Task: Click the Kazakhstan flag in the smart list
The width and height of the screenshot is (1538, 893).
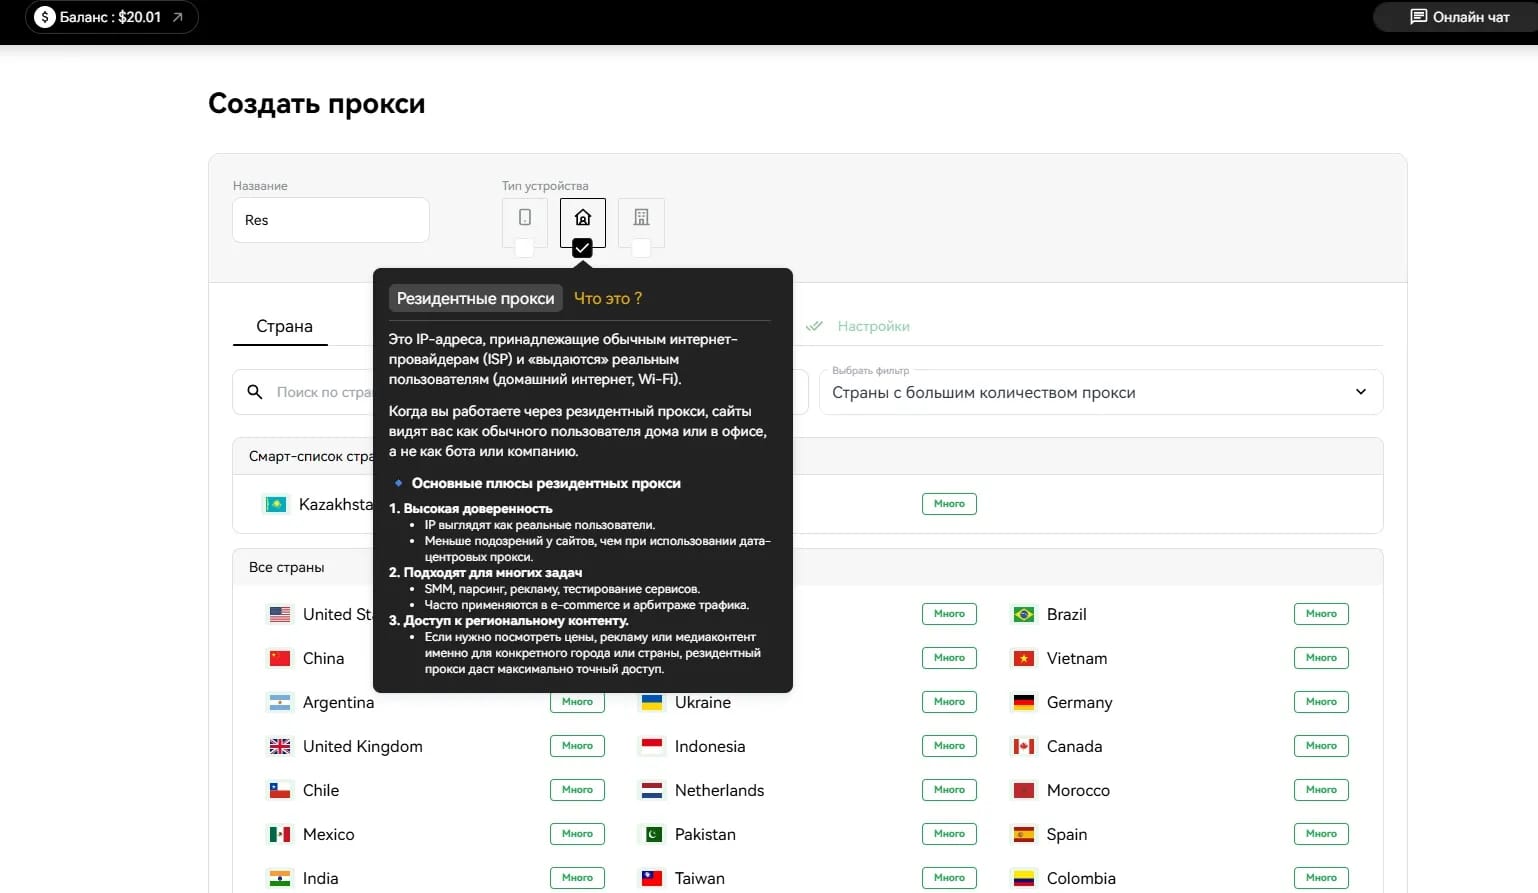Action: point(275,504)
